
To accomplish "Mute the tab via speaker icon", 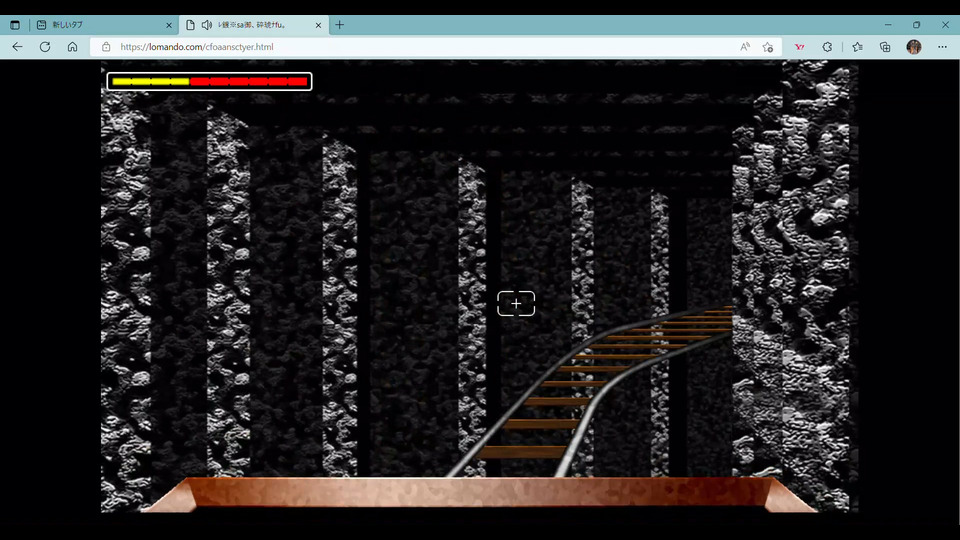I will tap(207, 25).
